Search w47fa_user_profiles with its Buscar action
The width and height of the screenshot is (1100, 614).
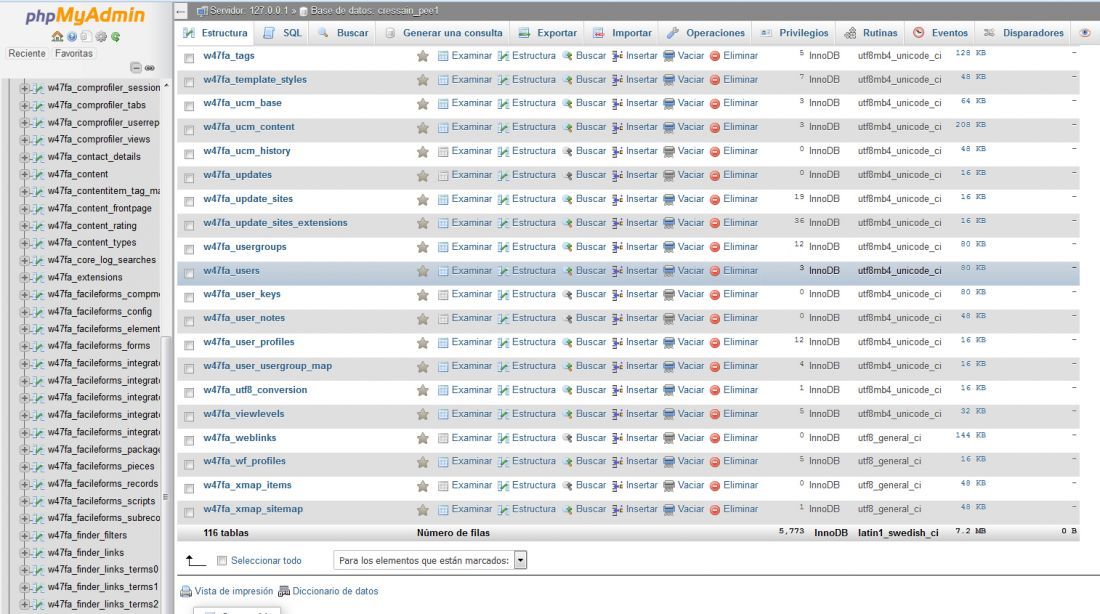click(584, 342)
